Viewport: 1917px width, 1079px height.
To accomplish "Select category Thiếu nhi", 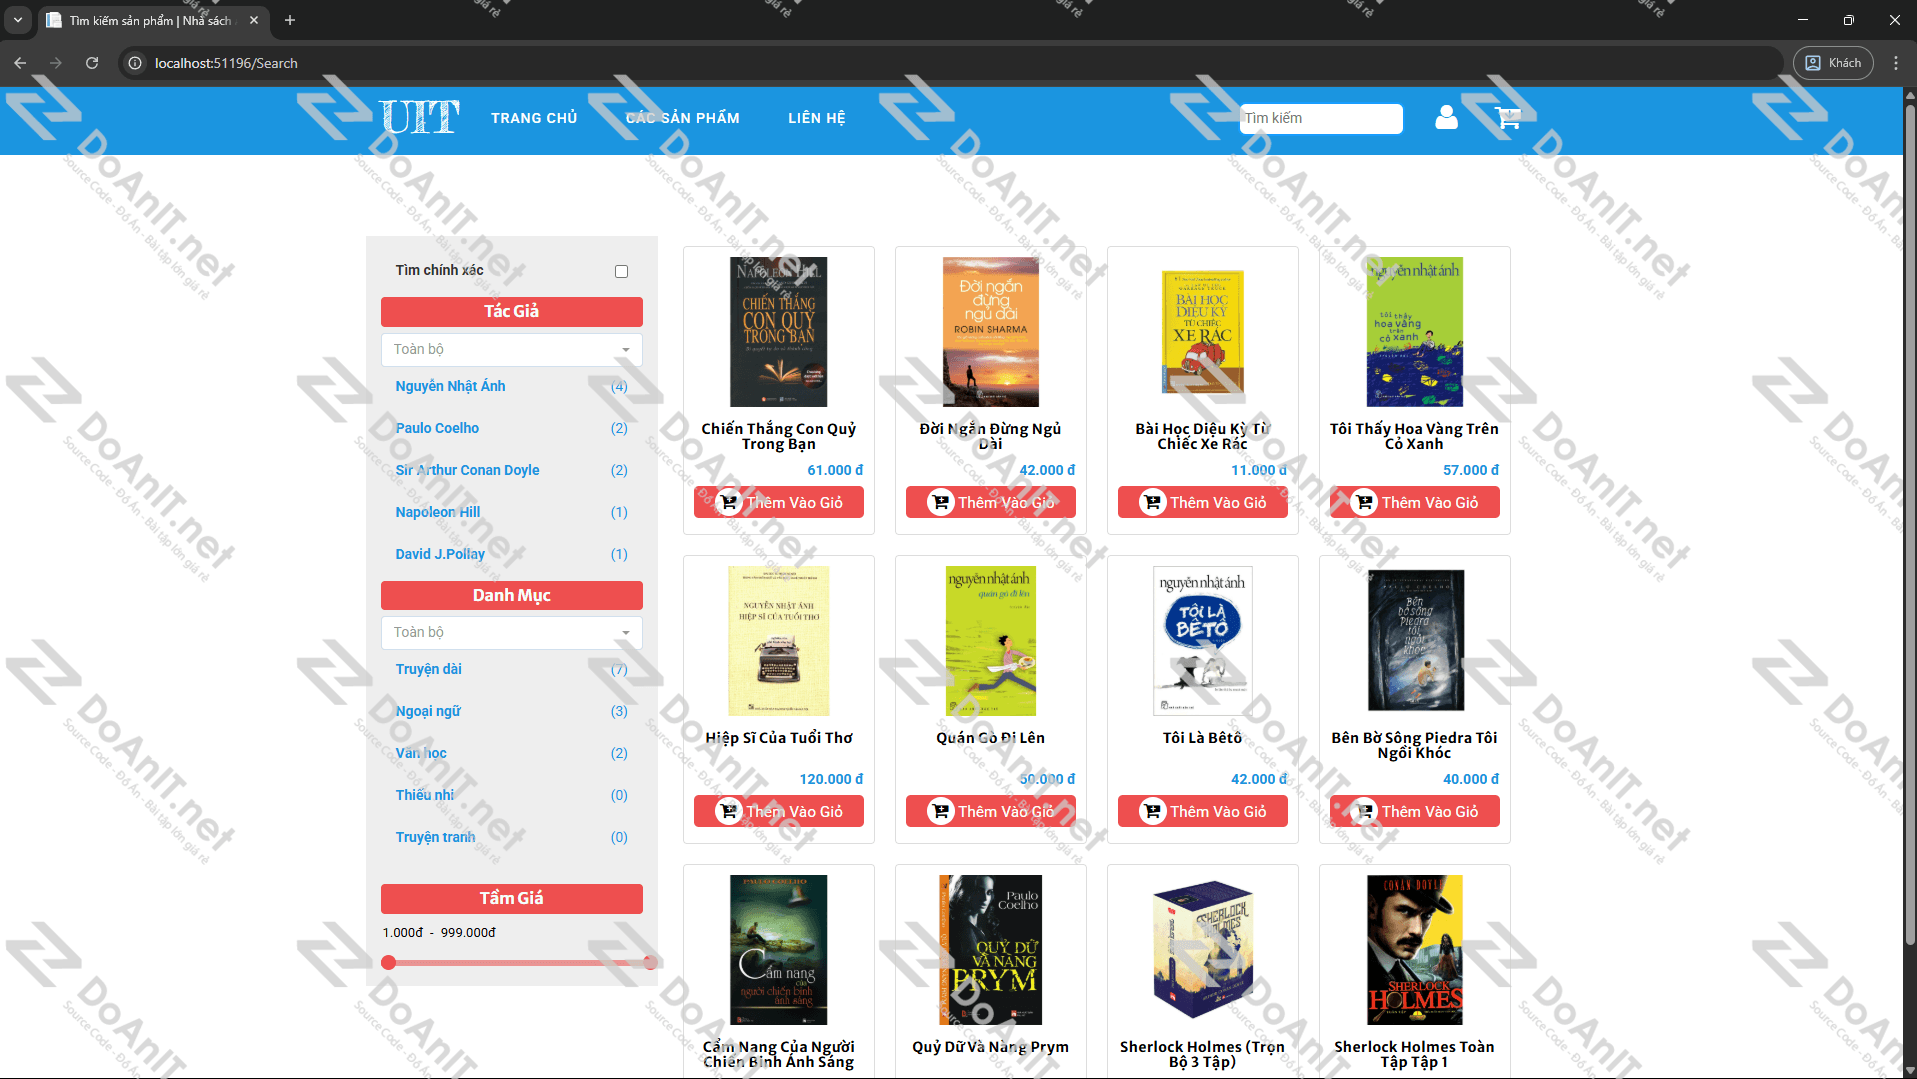I will 424,795.
